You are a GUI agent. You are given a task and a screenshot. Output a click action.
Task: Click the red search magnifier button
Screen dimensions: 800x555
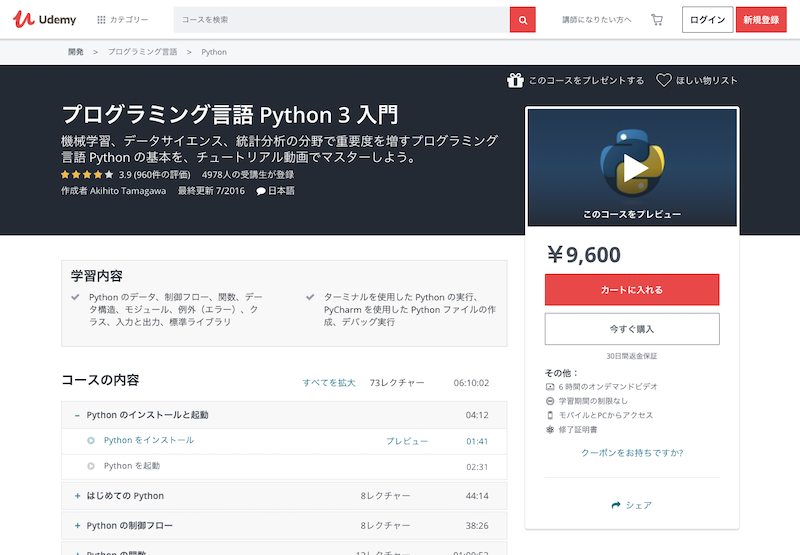coord(522,20)
